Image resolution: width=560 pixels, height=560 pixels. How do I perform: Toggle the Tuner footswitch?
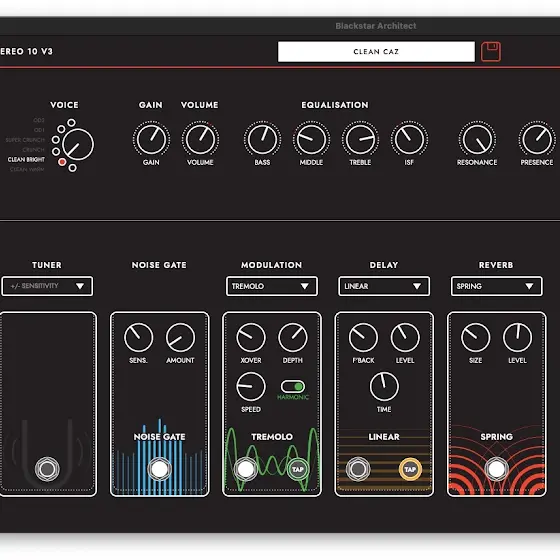click(x=47, y=469)
